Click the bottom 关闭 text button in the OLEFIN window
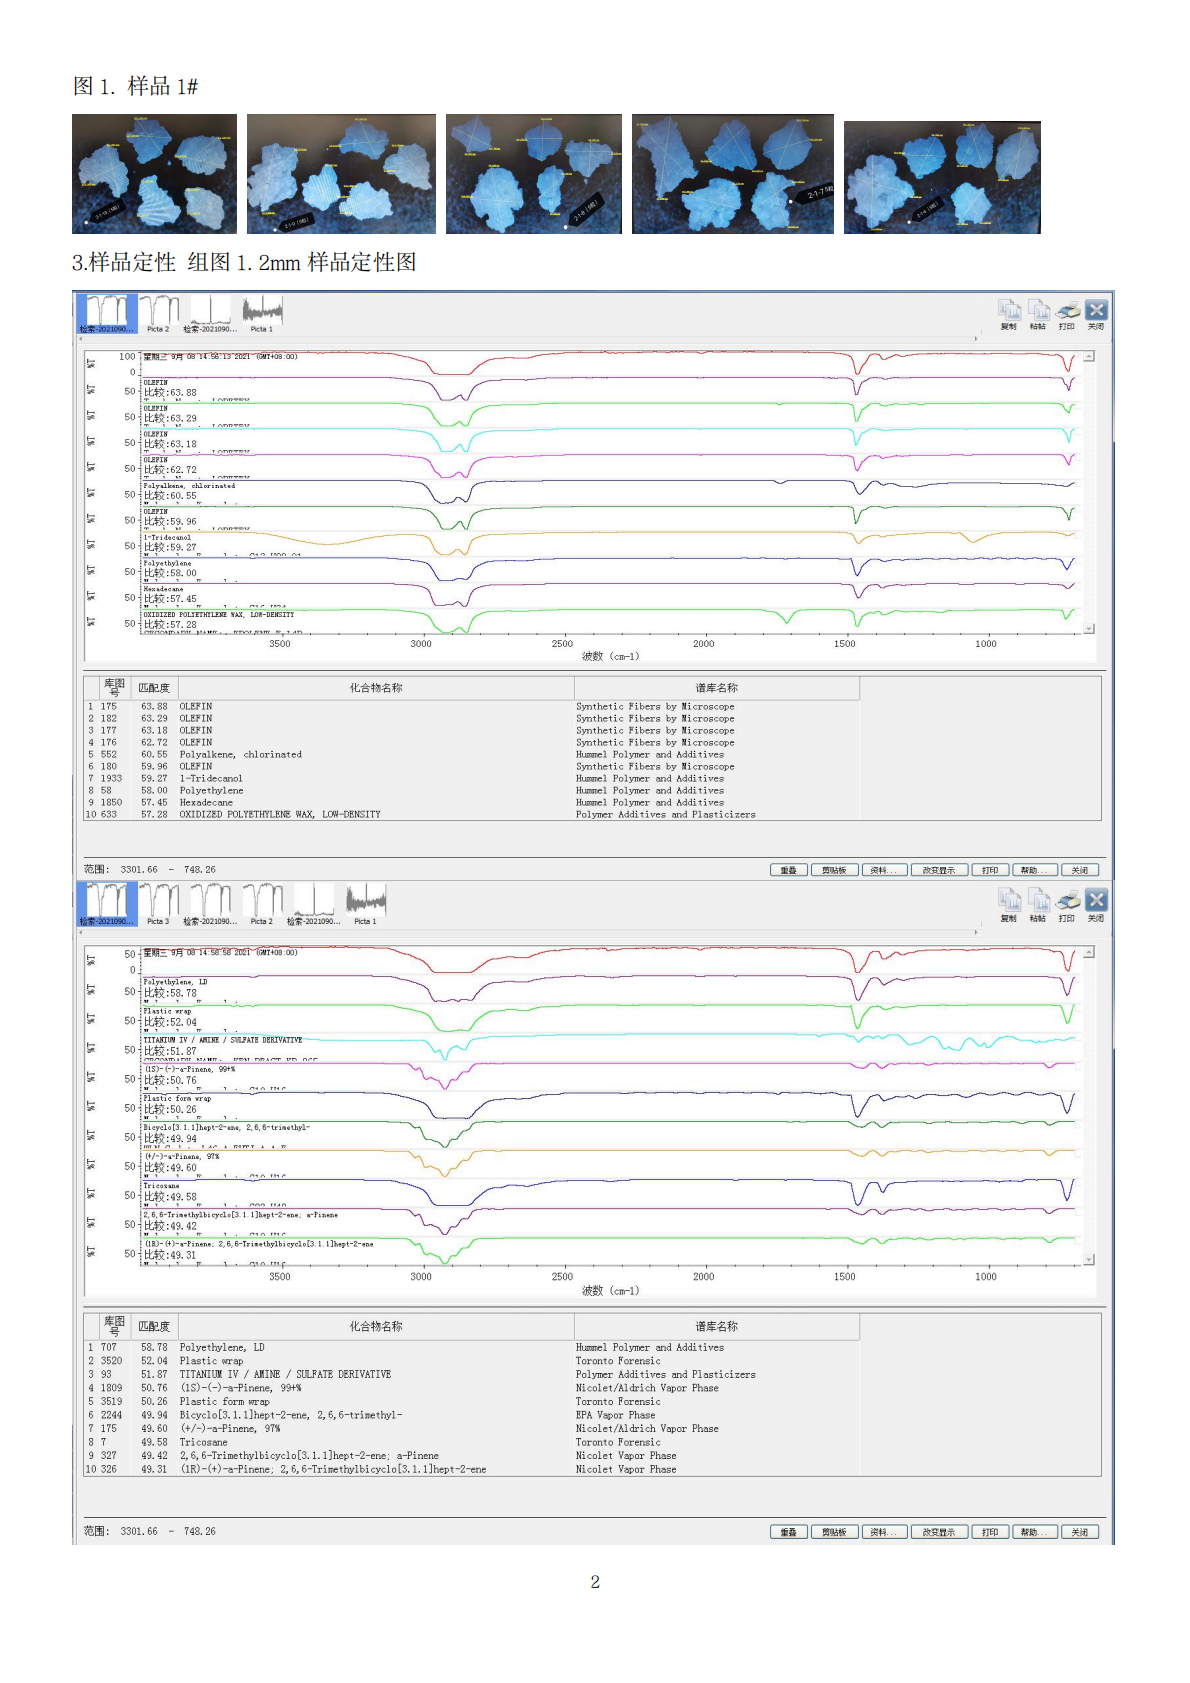 coord(1080,870)
